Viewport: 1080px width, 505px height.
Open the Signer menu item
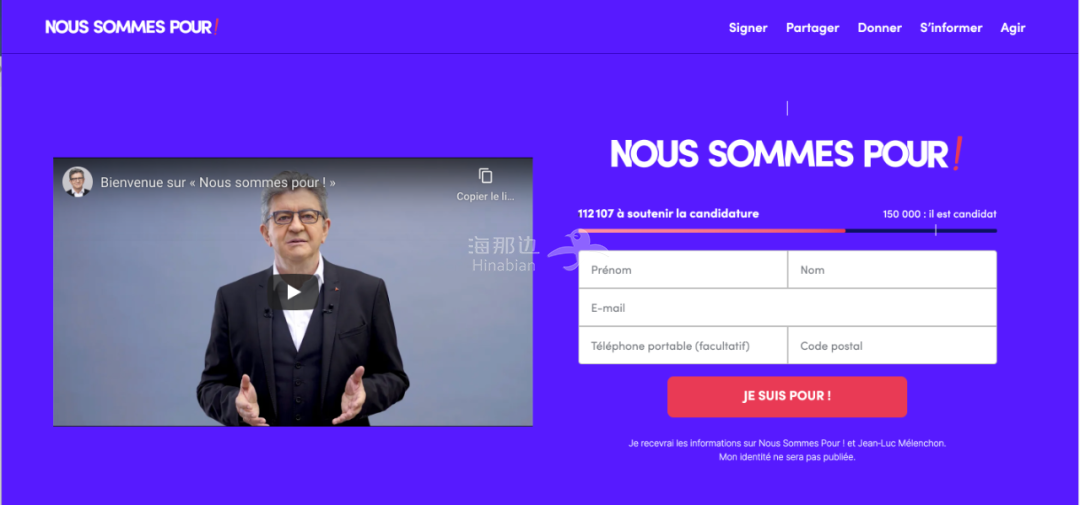tap(748, 28)
